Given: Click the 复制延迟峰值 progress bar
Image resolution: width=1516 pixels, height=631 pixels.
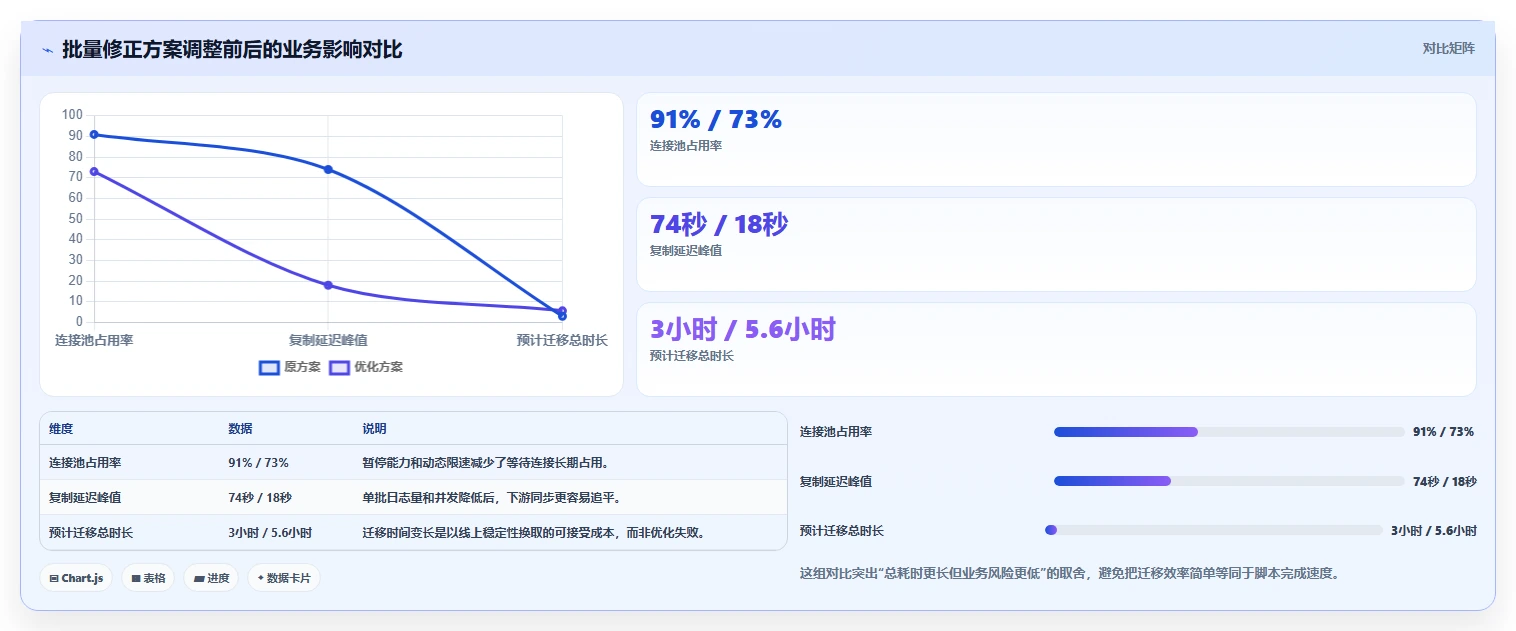Looking at the screenshot, I should pos(1229,481).
